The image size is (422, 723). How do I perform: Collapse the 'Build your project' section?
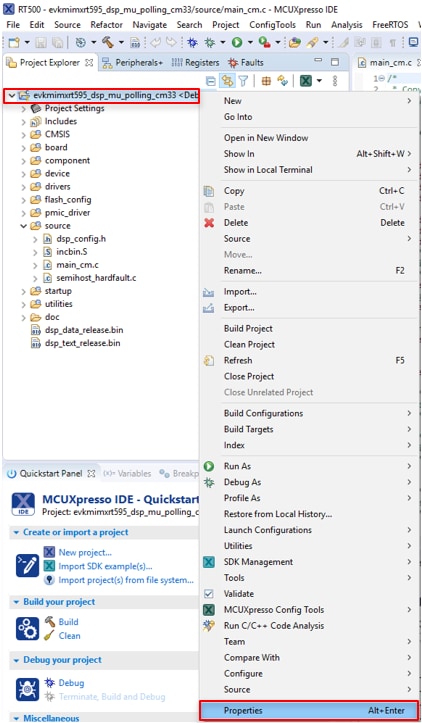coord(16,602)
